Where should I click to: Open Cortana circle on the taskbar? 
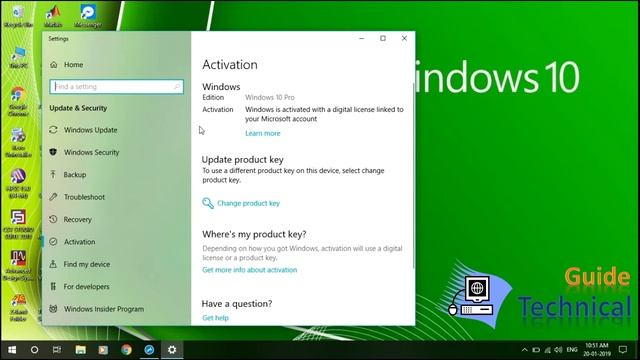[x=34, y=350]
